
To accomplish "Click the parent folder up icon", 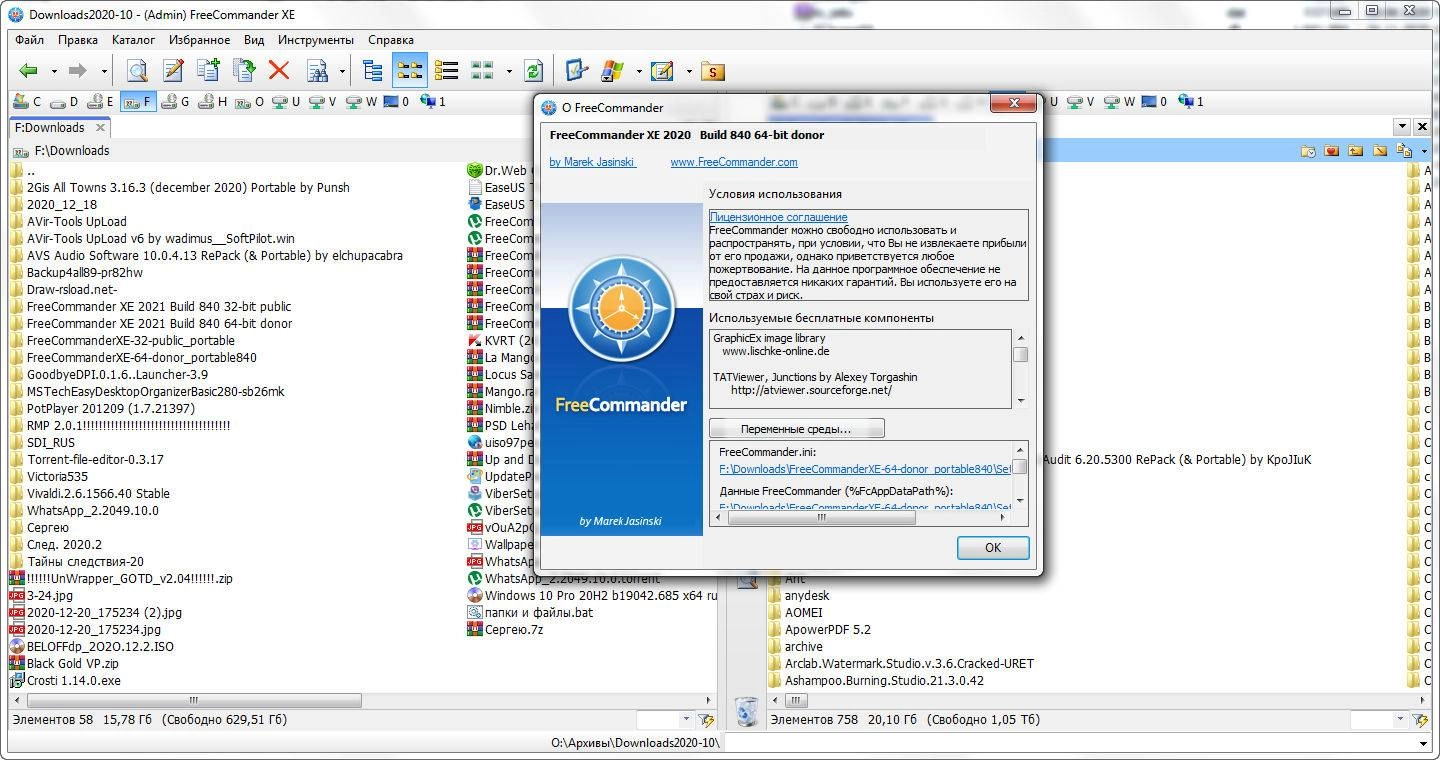I will (x=1355, y=151).
